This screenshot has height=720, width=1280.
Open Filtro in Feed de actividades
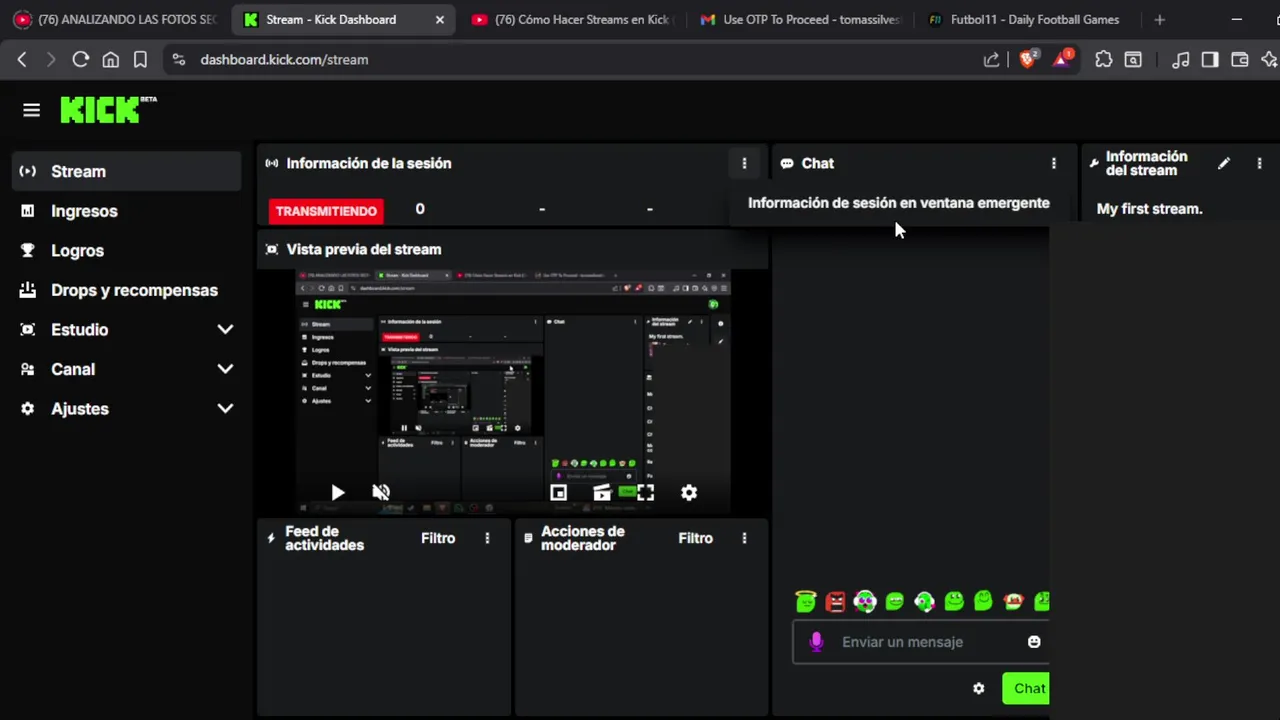click(438, 538)
